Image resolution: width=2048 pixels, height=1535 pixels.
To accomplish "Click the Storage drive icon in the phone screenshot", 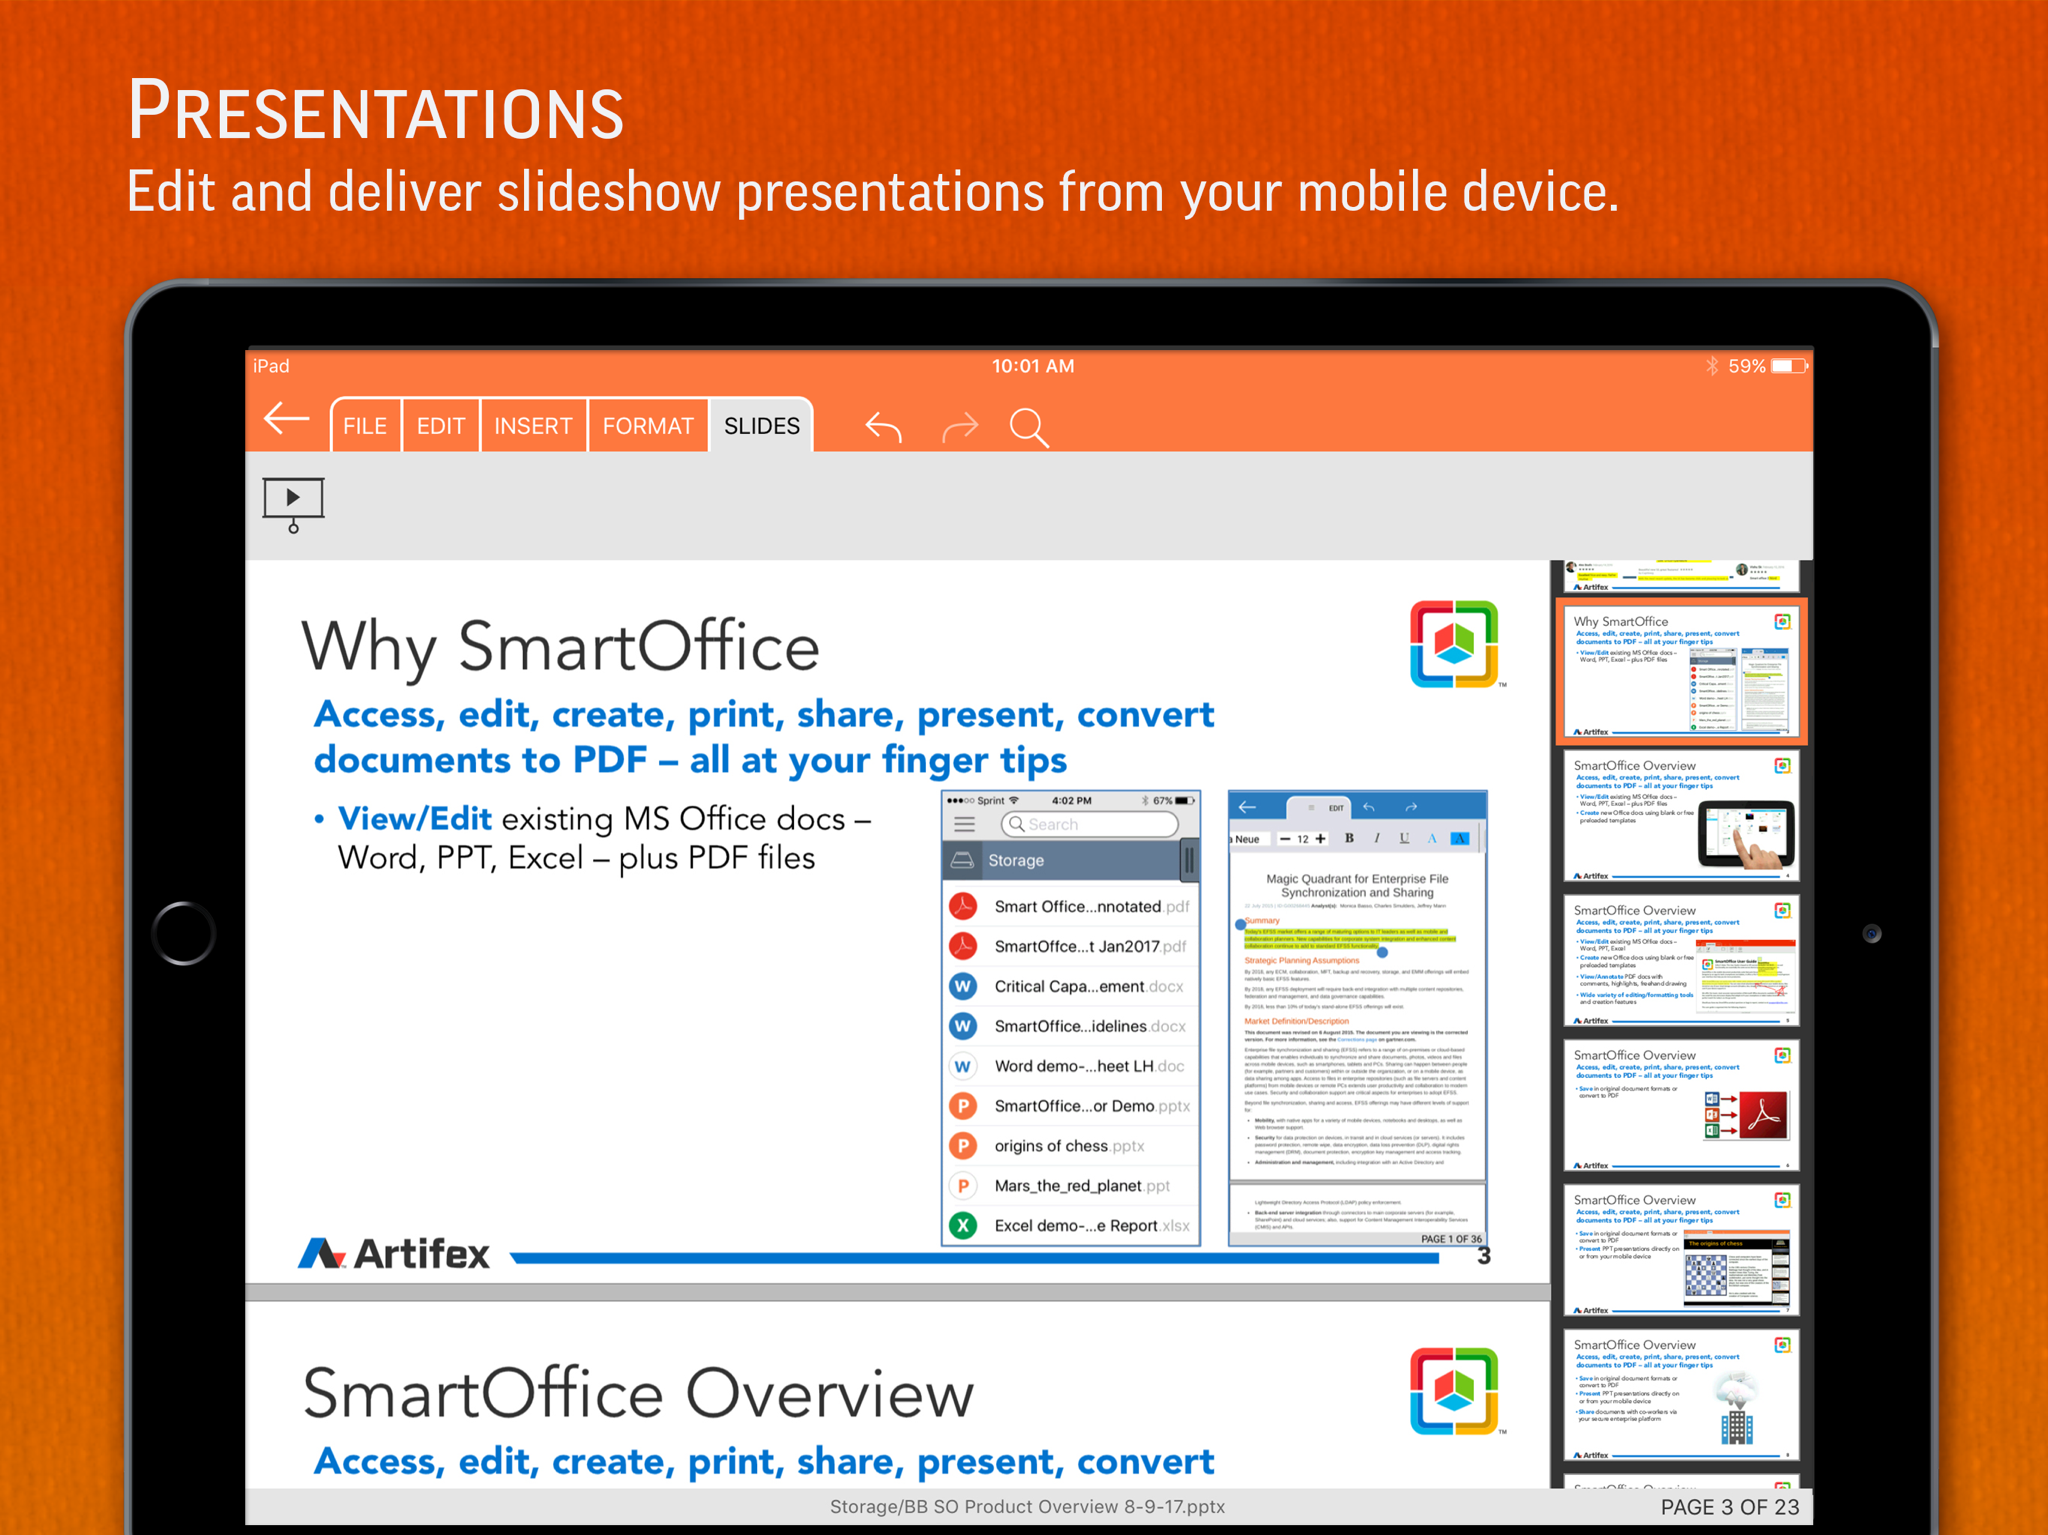I will click(962, 860).
